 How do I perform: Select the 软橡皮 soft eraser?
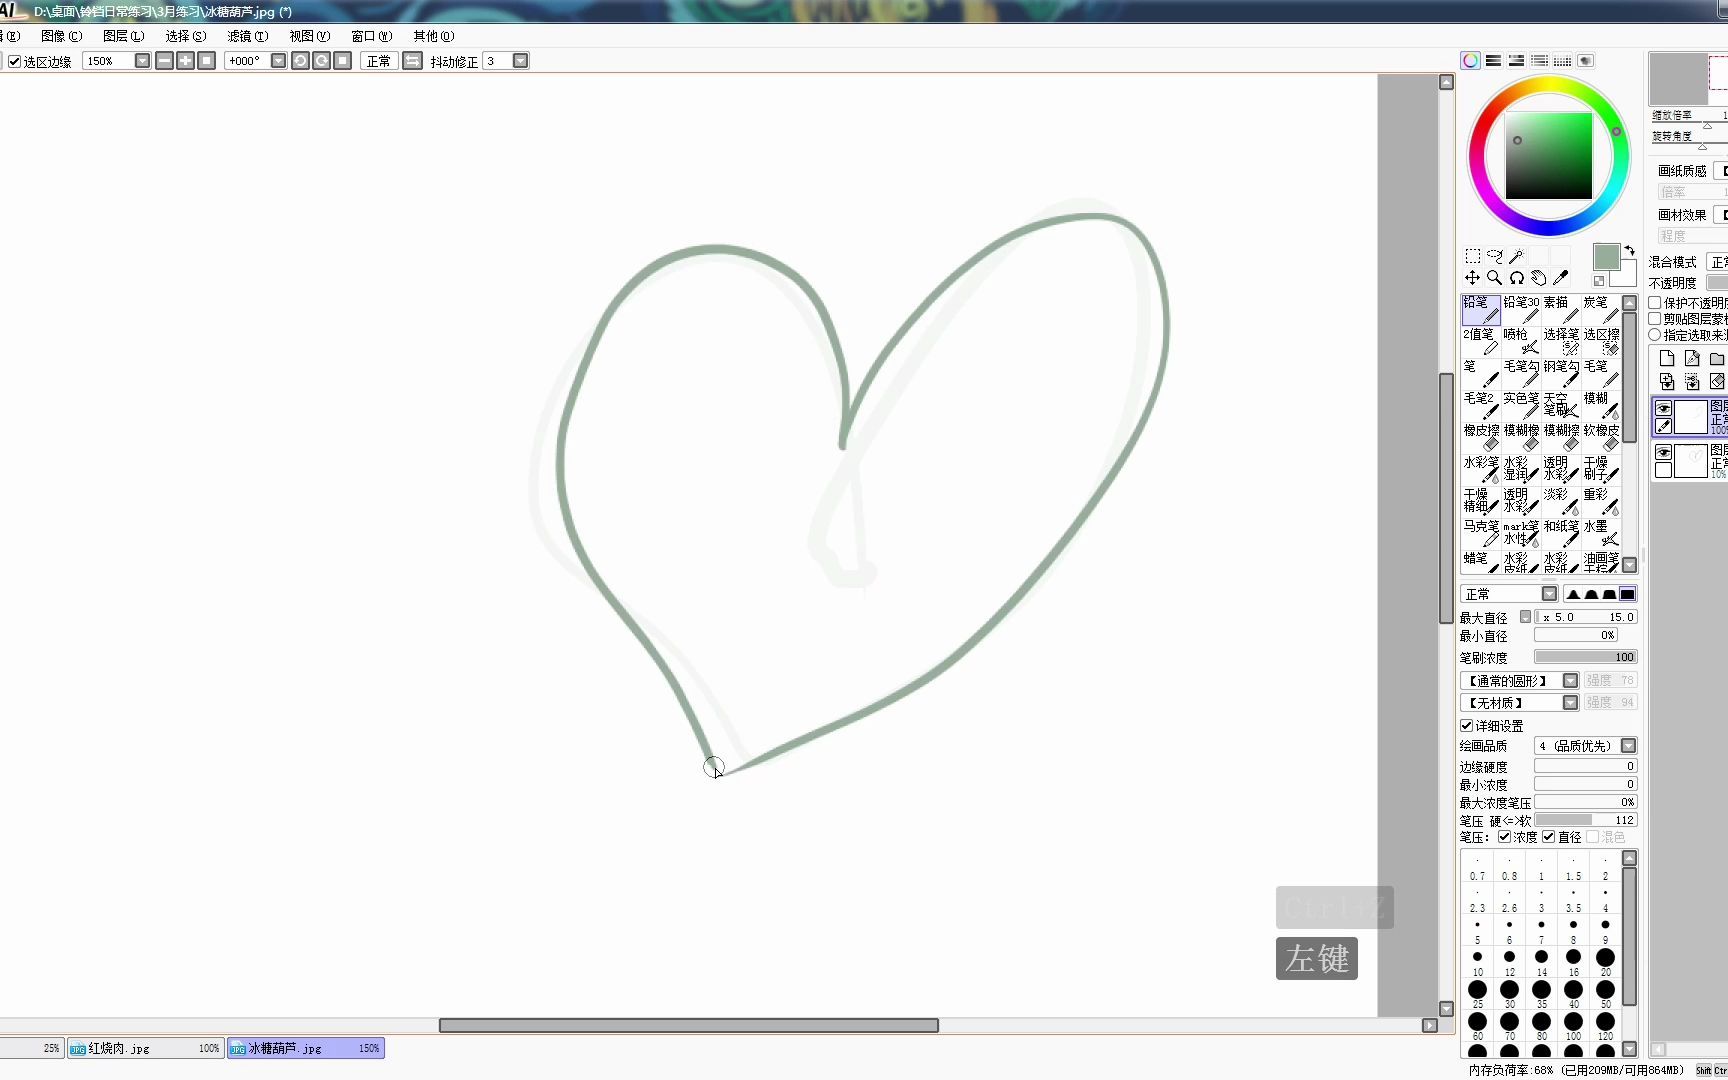(x=1601, y=438)
